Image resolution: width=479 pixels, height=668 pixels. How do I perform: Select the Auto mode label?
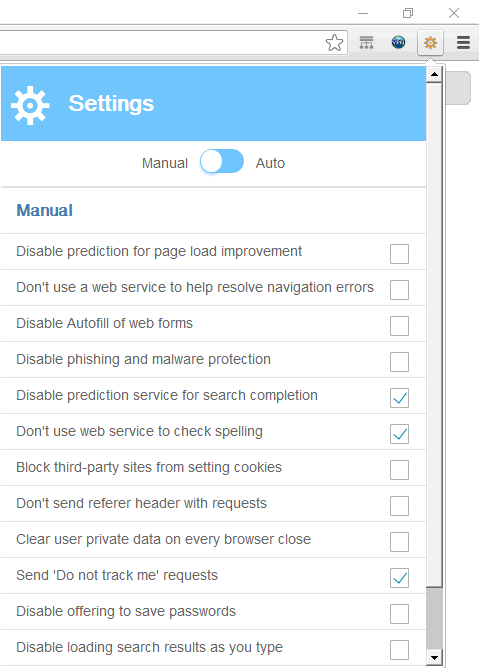pyautogui.click(x=270, y=163)
